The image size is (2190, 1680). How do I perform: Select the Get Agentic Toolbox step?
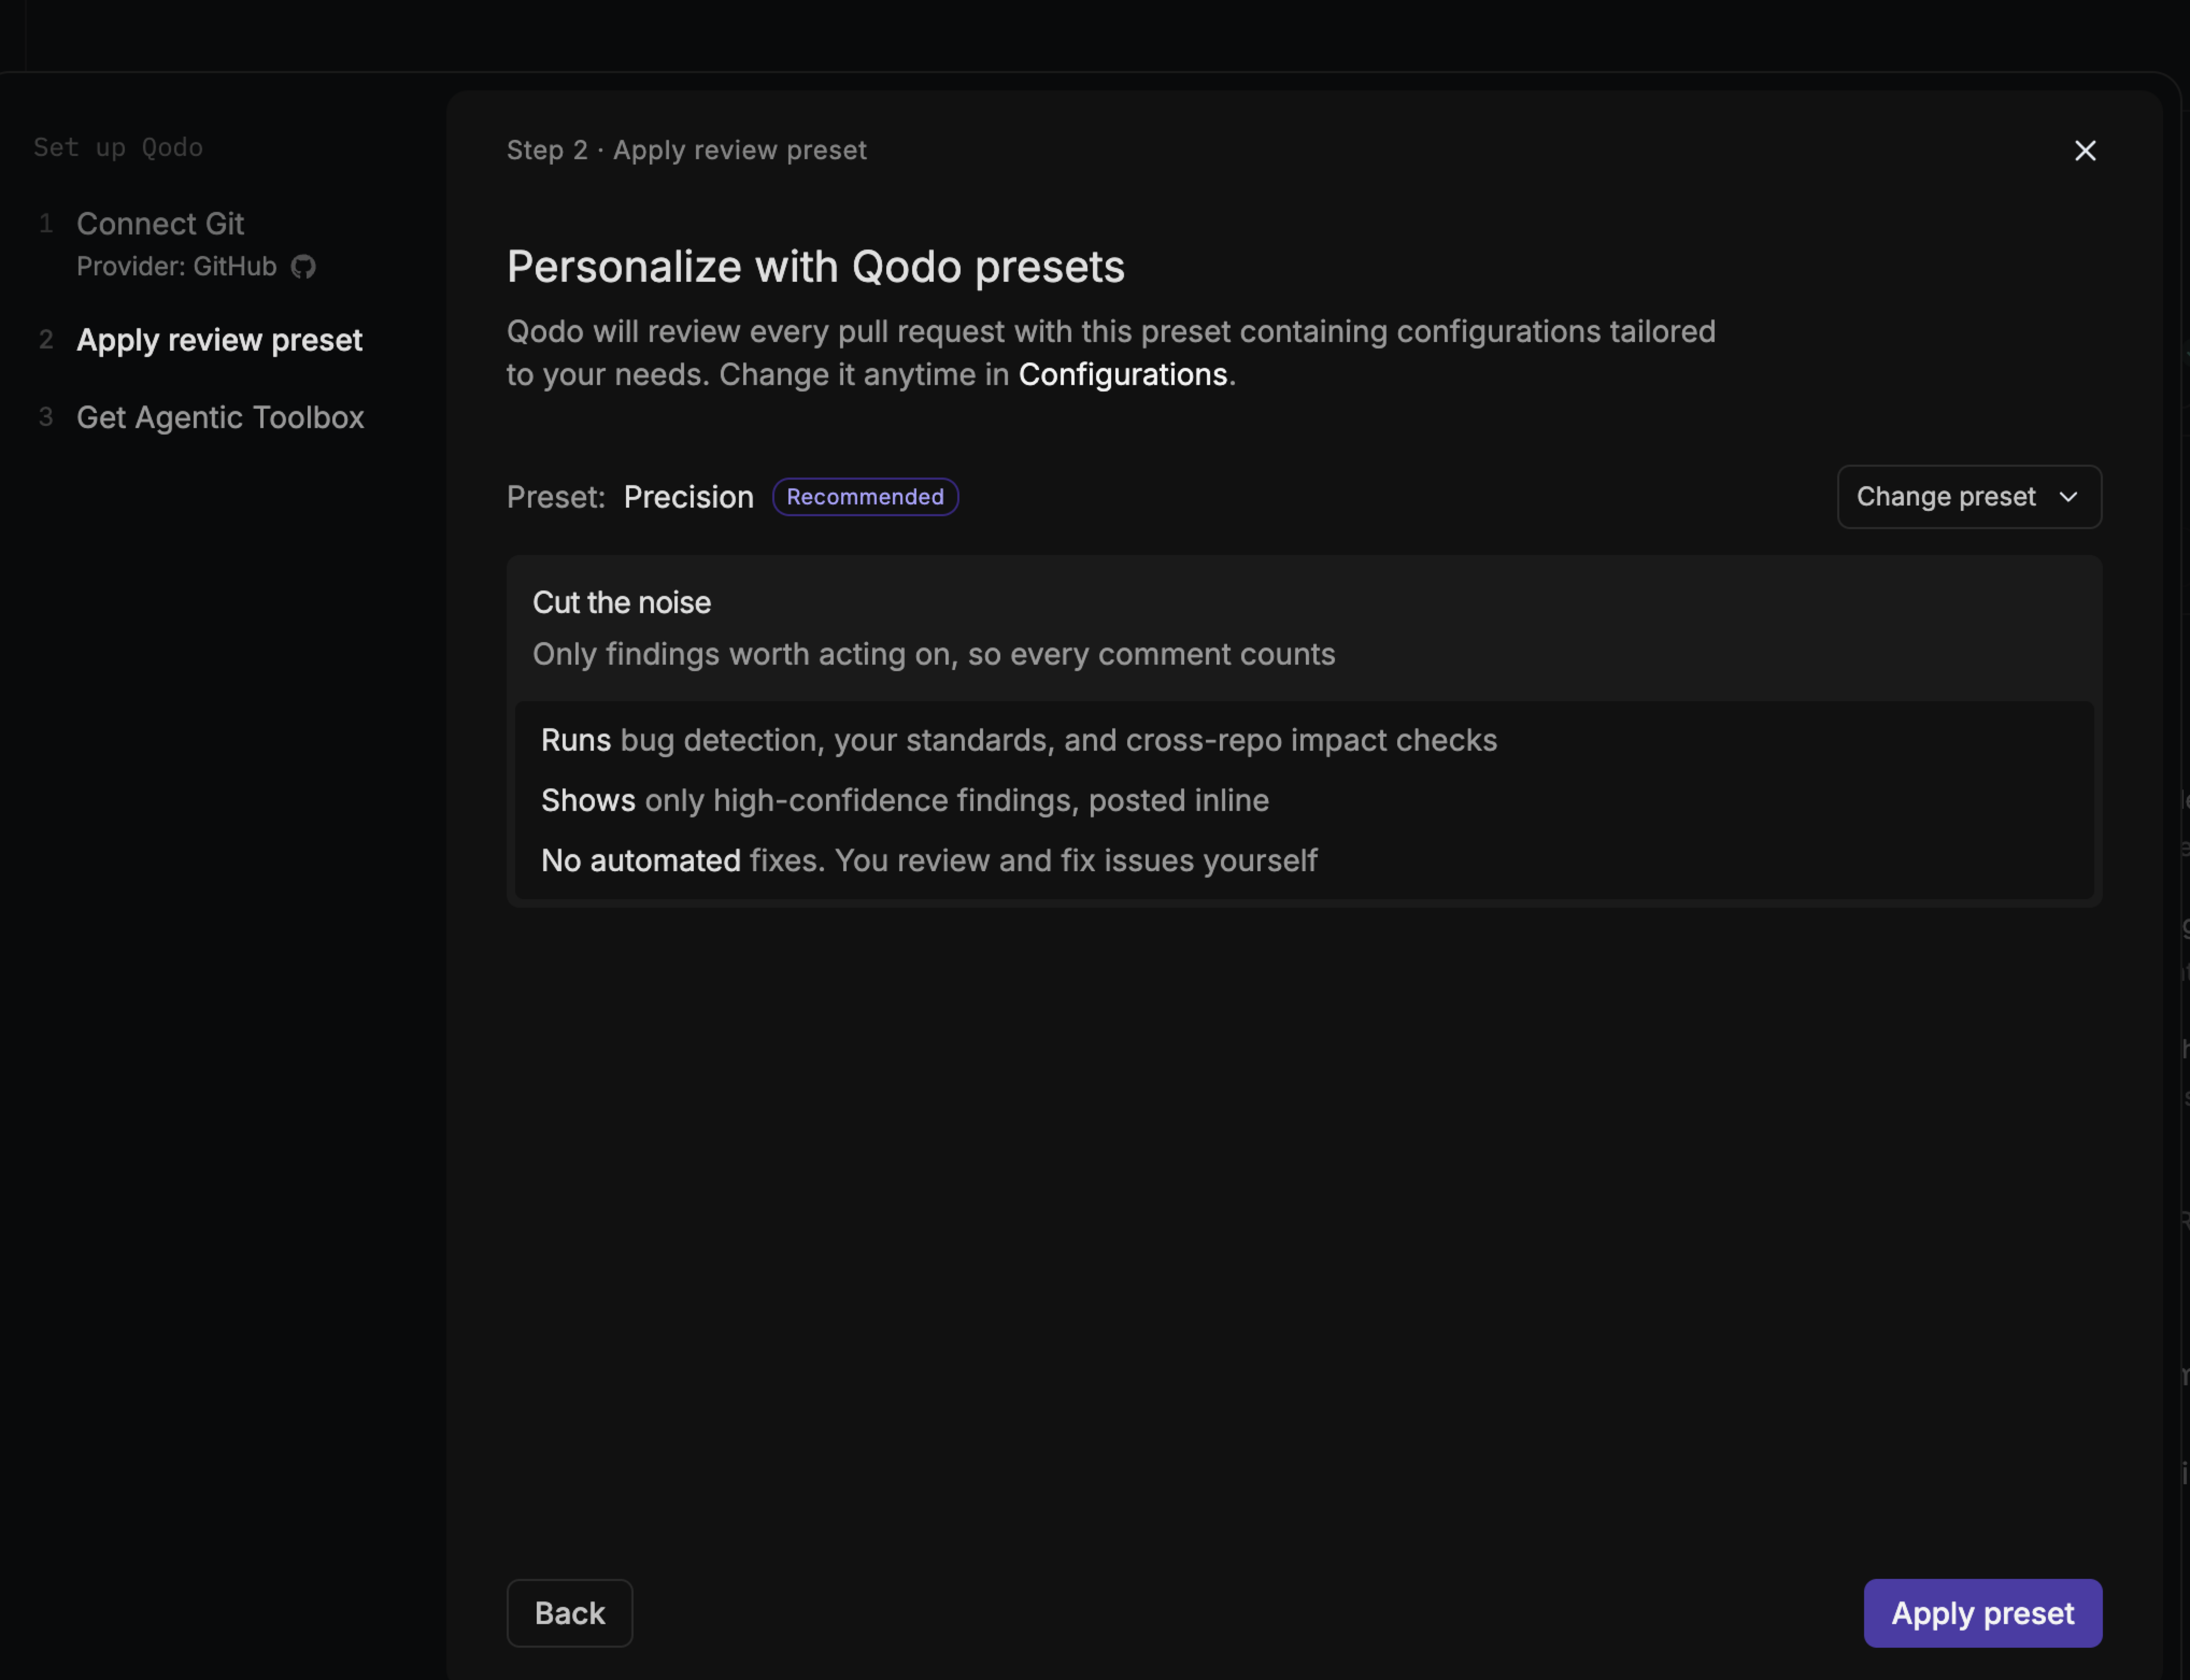[x=220, y=417]
